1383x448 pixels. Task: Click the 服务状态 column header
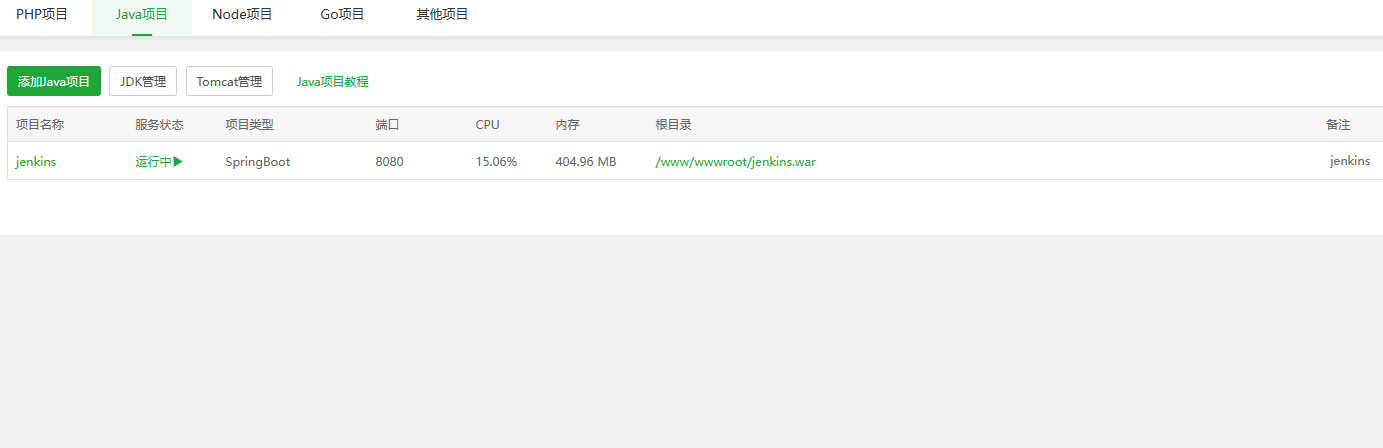160,125
